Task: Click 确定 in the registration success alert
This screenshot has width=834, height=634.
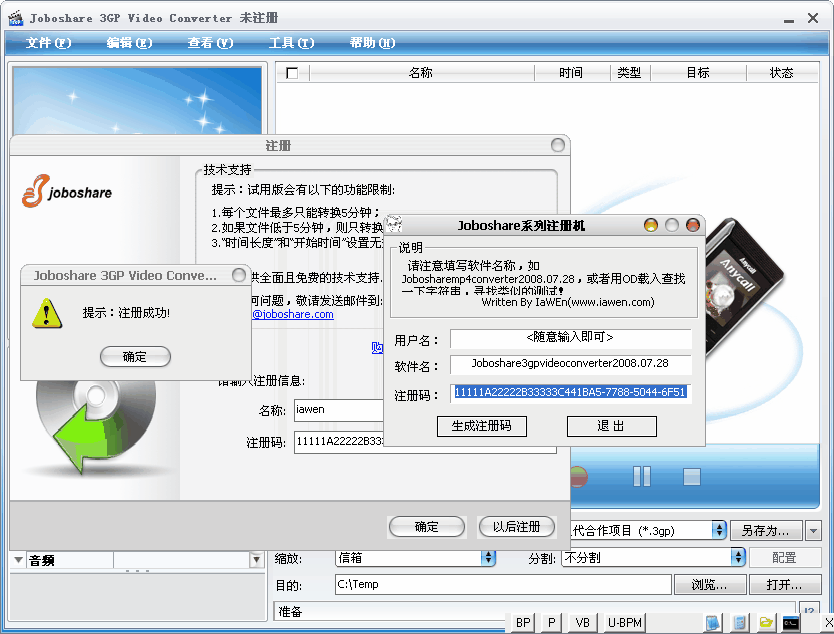Action: tap(135, 357)
